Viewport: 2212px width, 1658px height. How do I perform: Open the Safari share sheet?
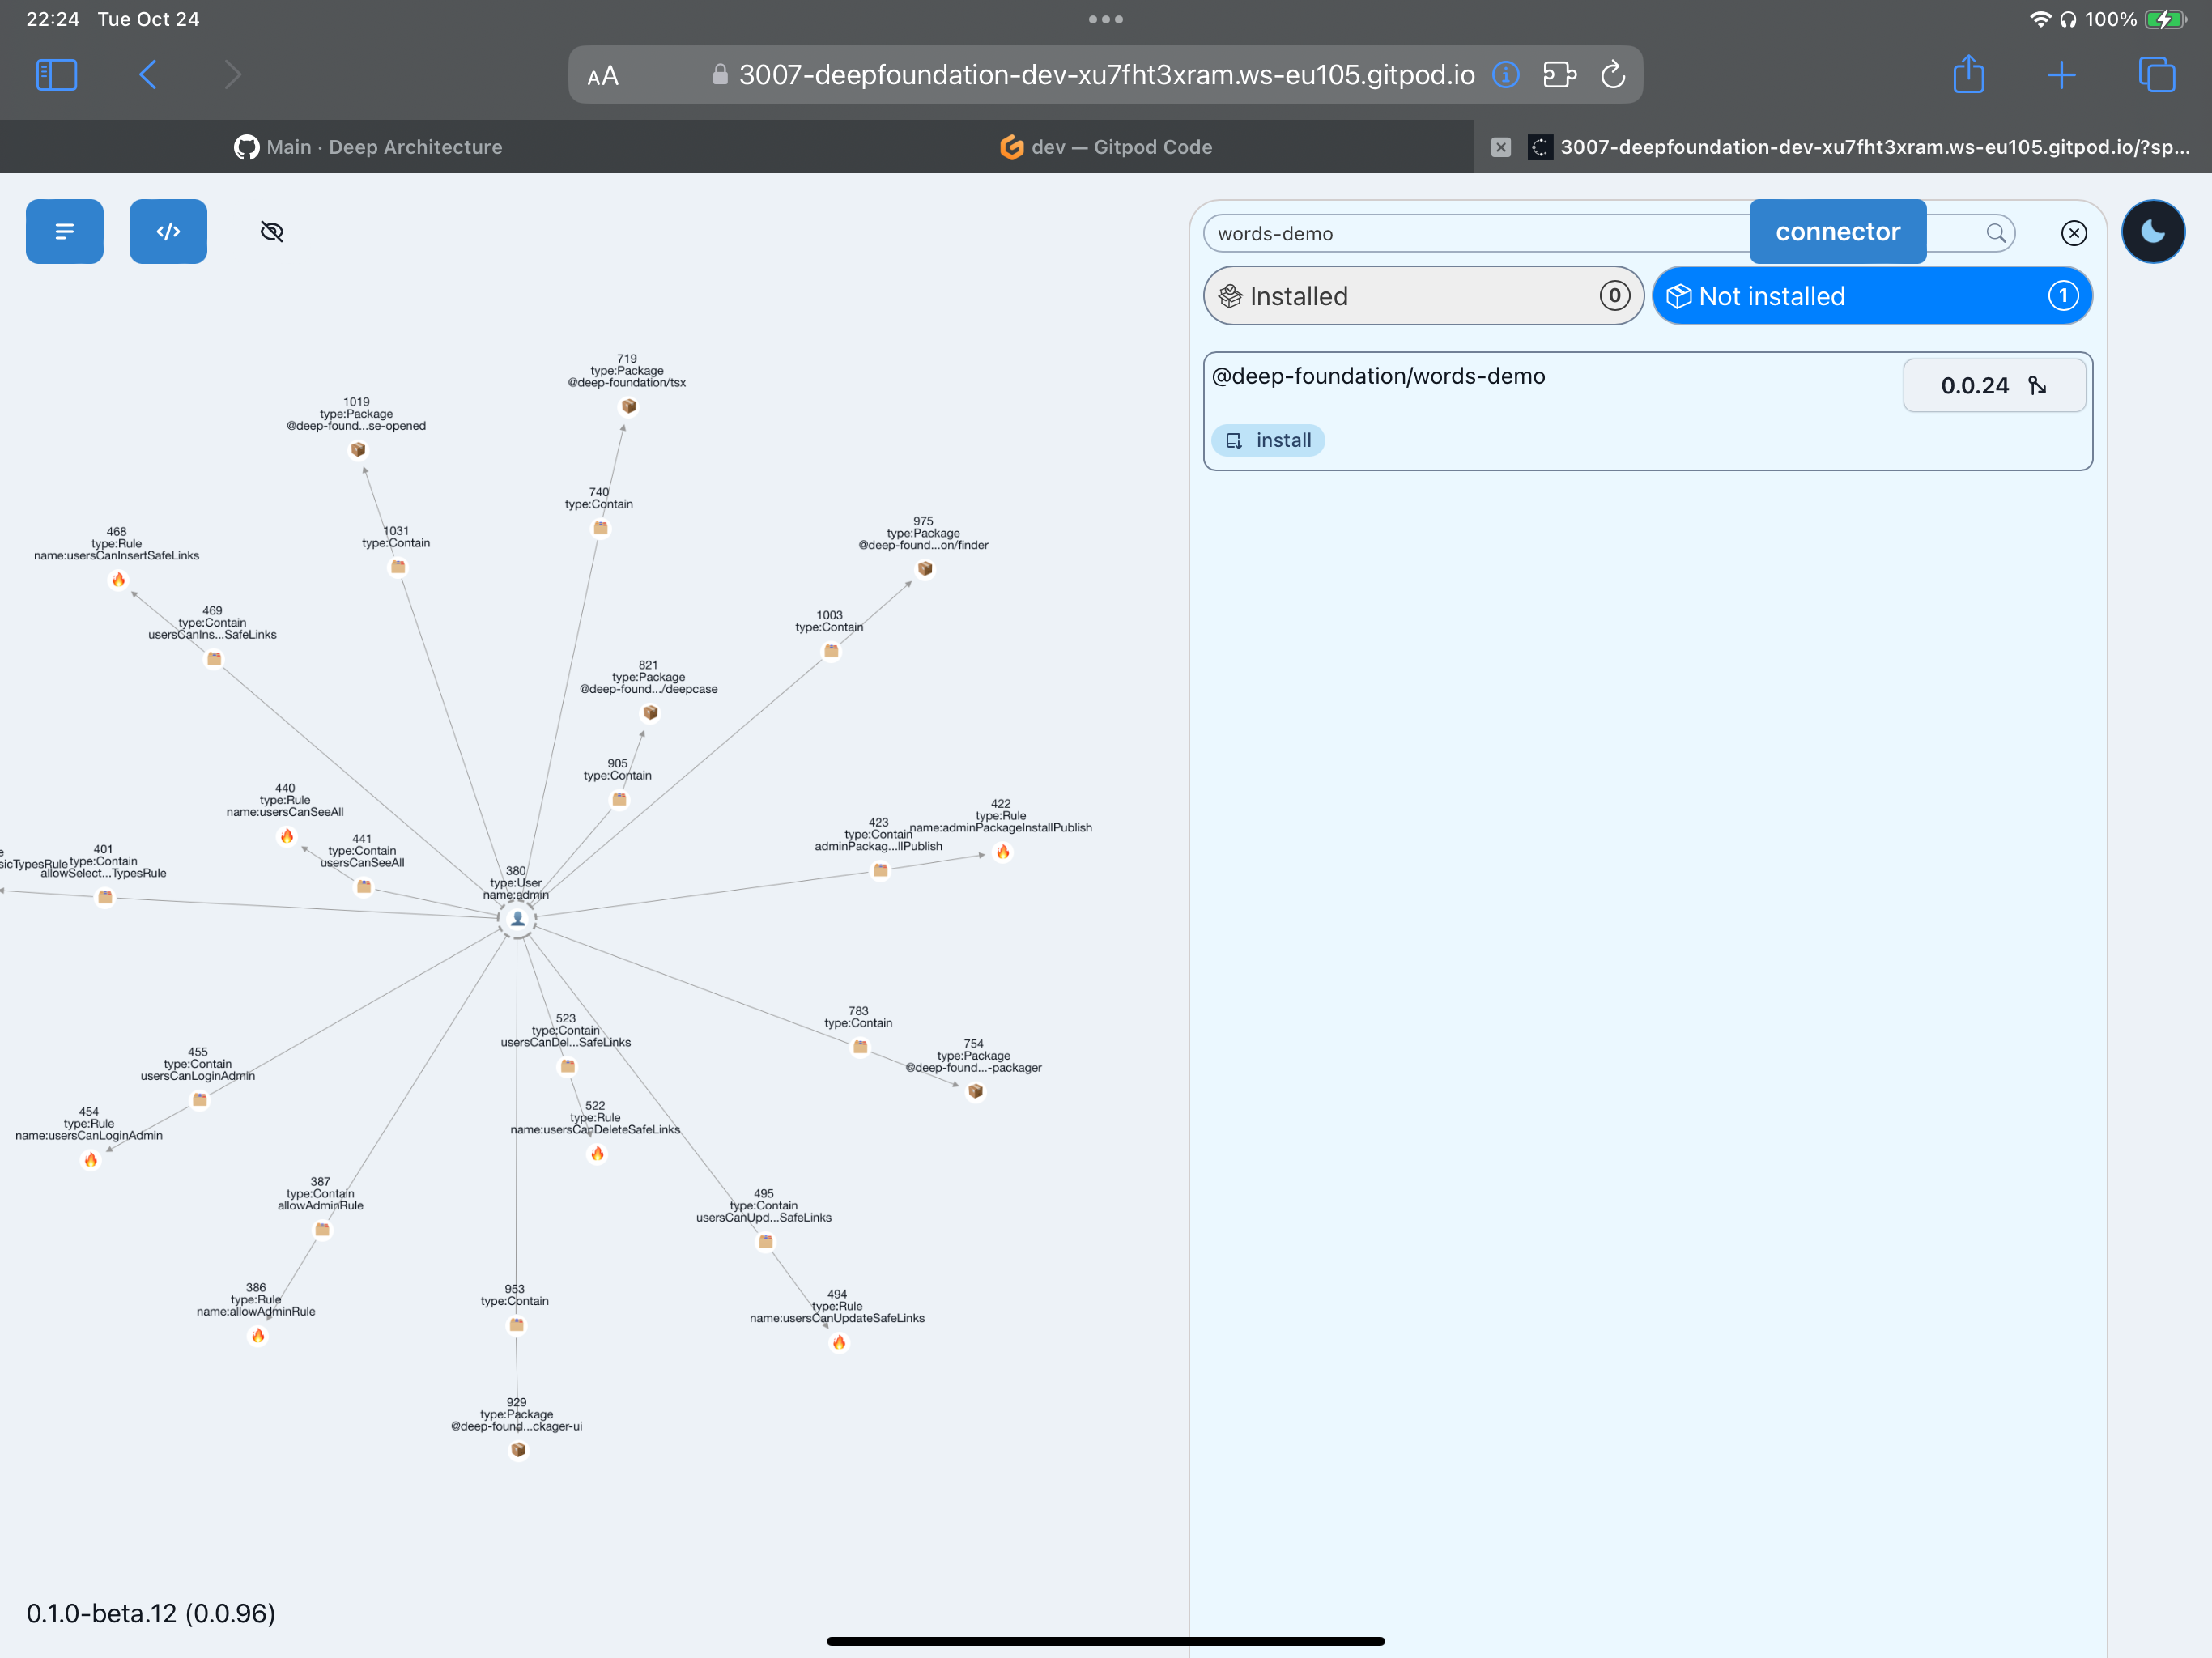tap(1968, 75)
